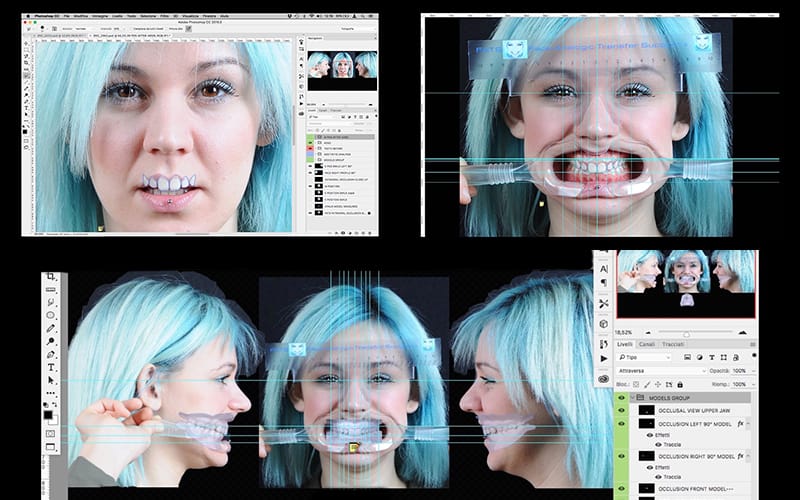
Task: Open the Livelli panel options menu
Action: [753, 344]
